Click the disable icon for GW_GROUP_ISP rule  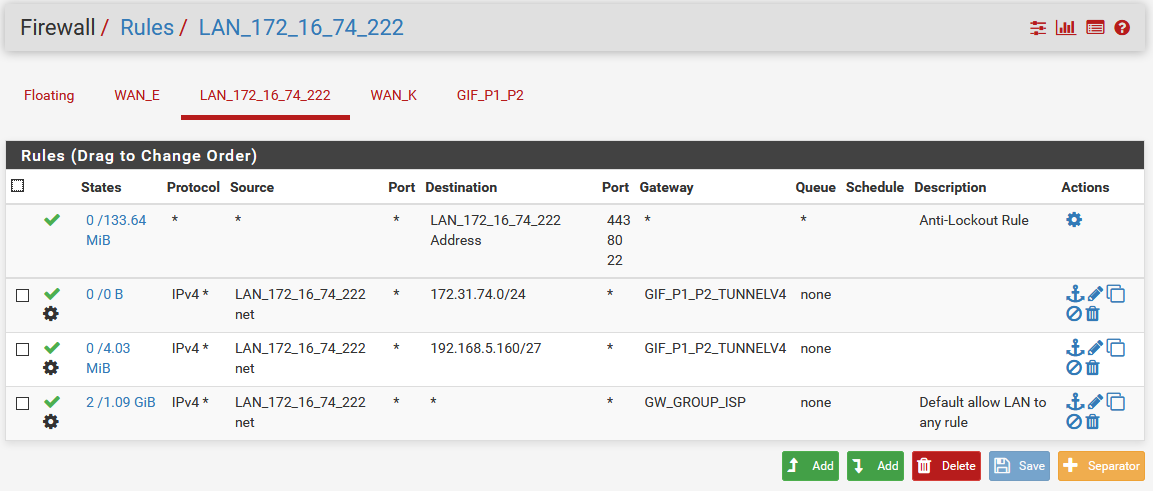coord(1074,422)
